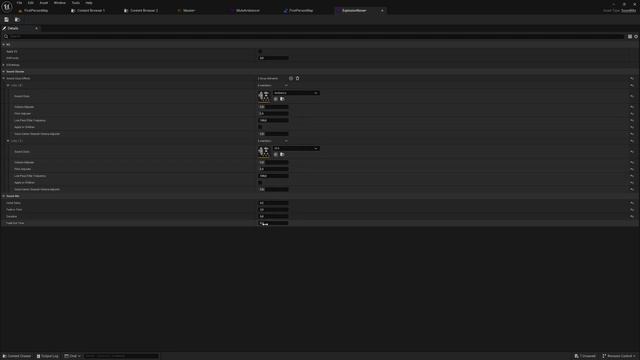Click the console command input field
This screenshot has height=360, width=640.
pos(121,356)
